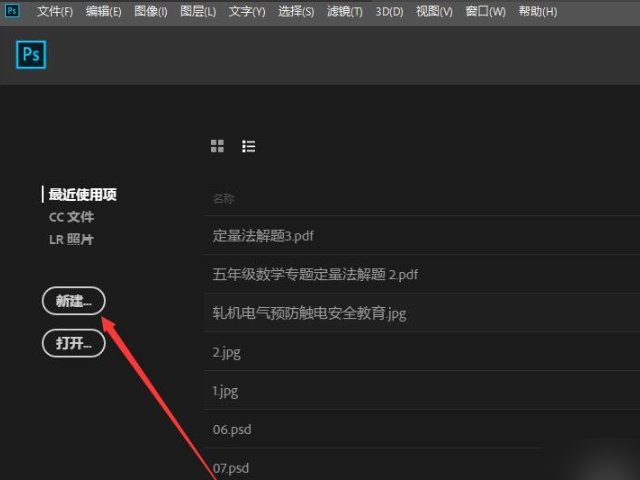Open the 滤镜(T) menu
Viewport: 640px width, 480px height.
point(344,11)
